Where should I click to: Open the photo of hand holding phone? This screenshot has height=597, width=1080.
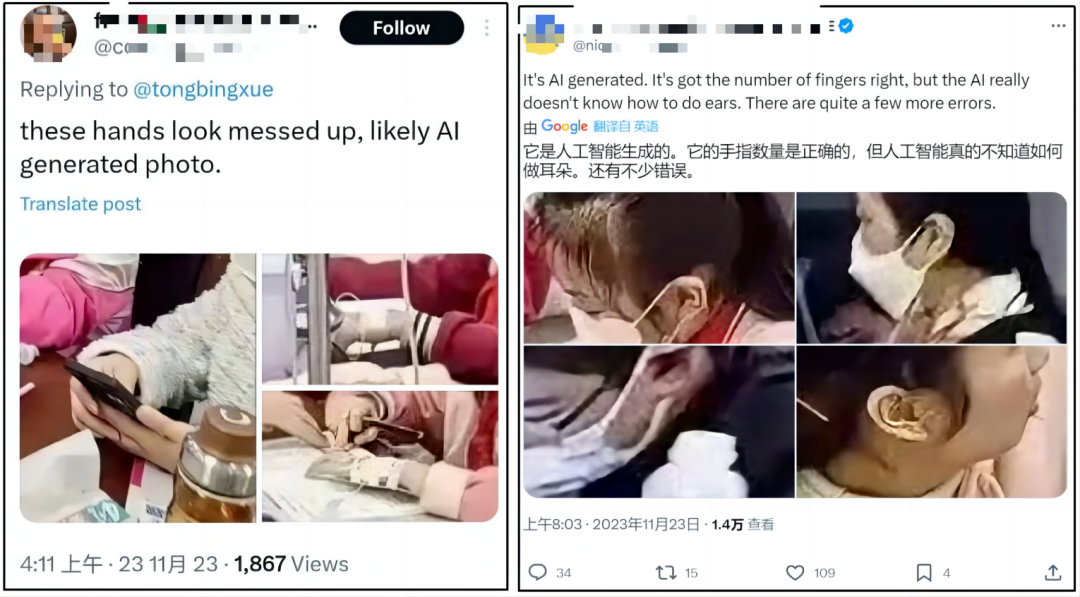click(x=138, y=388)
